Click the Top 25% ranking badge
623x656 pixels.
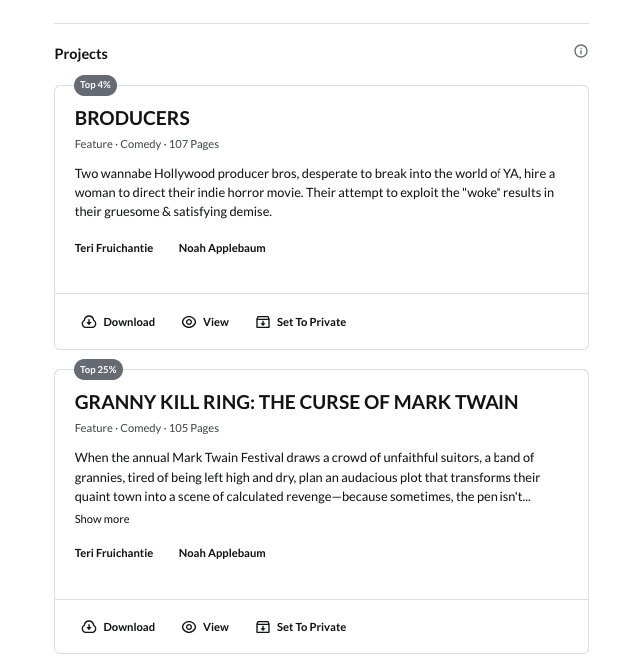click(x=98, y=369)
